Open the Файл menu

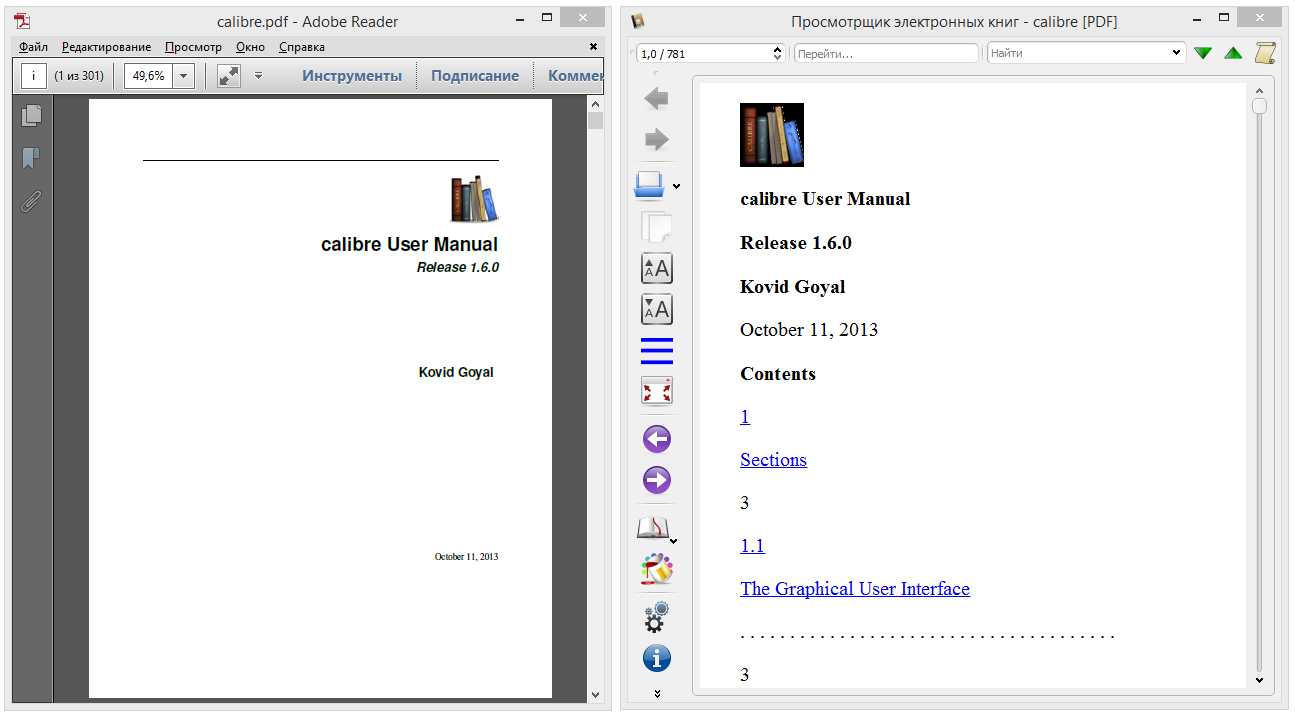34,47
